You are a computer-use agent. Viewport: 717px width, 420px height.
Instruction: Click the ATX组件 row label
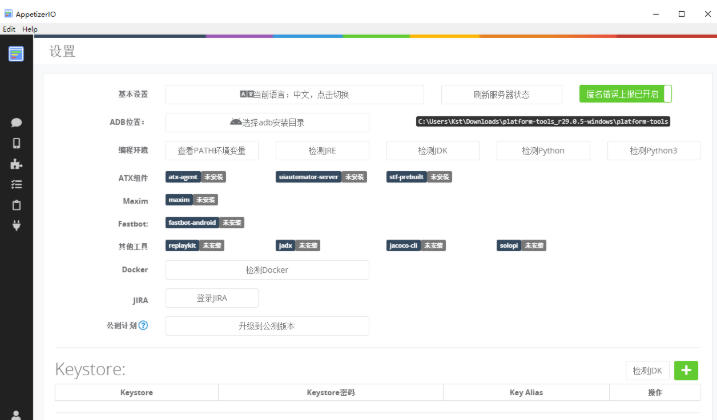(133, 178)
